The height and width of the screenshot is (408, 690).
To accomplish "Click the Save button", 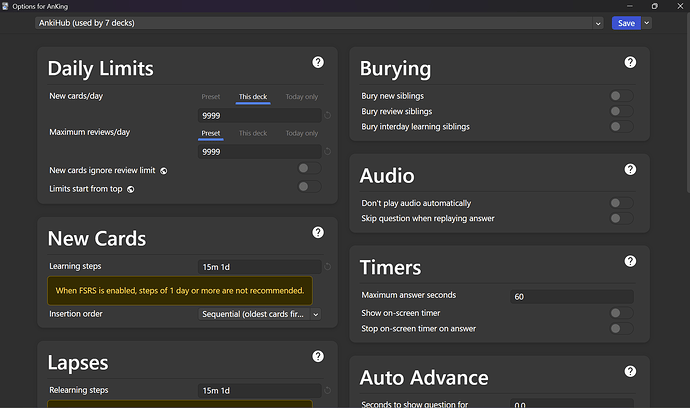I will pyautogui.click(x=626, y=22).
